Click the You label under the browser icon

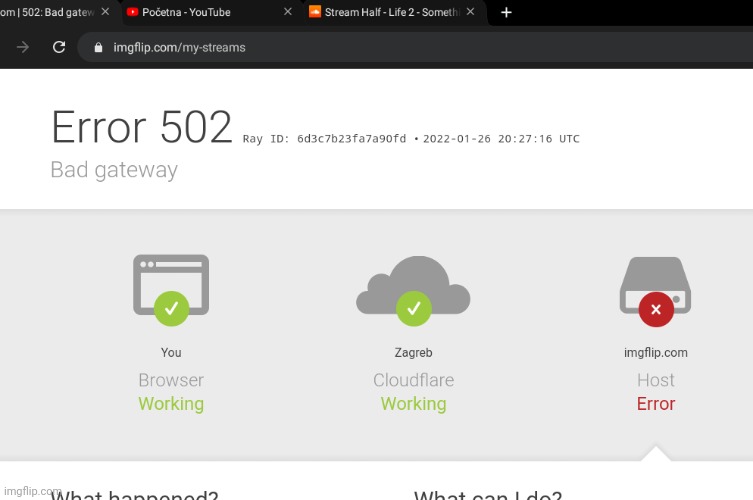tap(171, 353)
